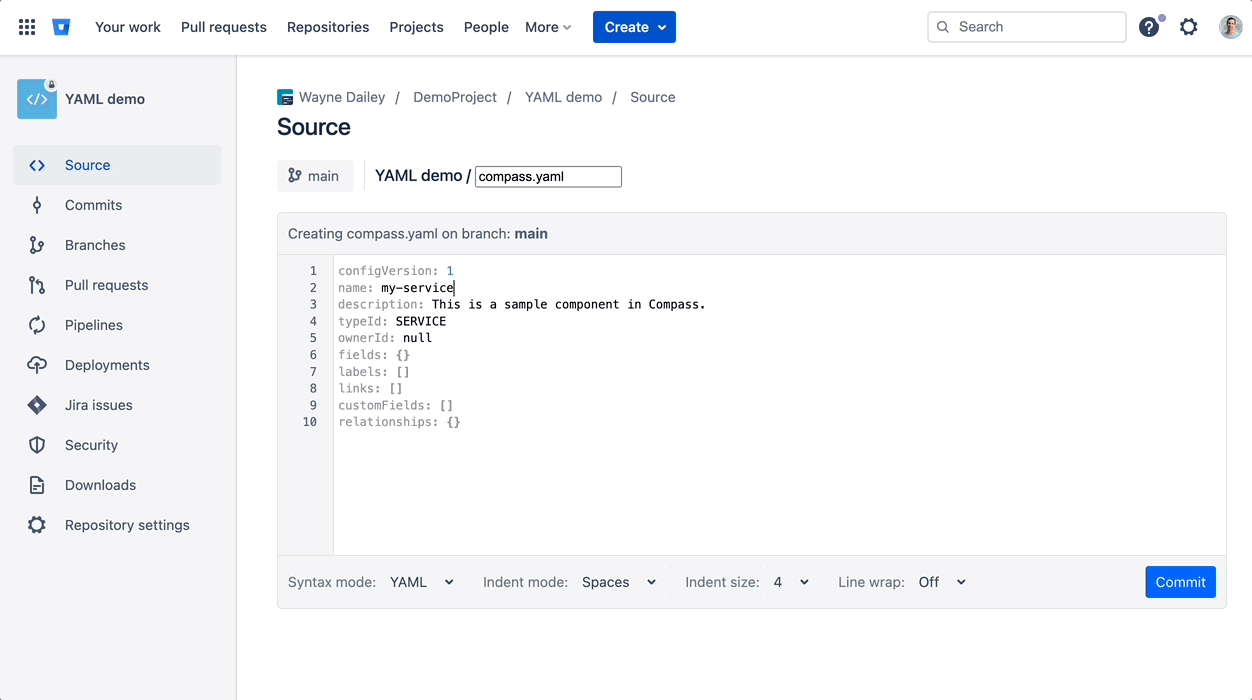
Task: Go to Pipelines in the sidebar
Action: [x=117, y=325]
